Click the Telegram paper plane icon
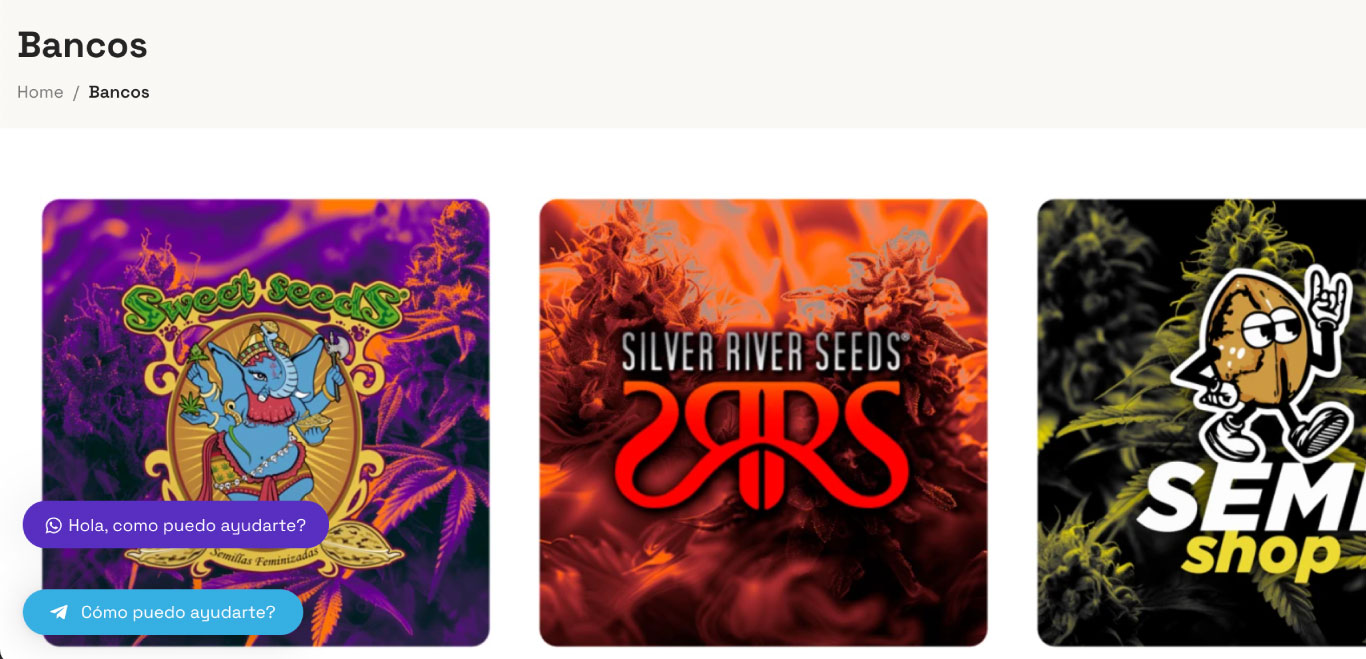 coord(60,612)
